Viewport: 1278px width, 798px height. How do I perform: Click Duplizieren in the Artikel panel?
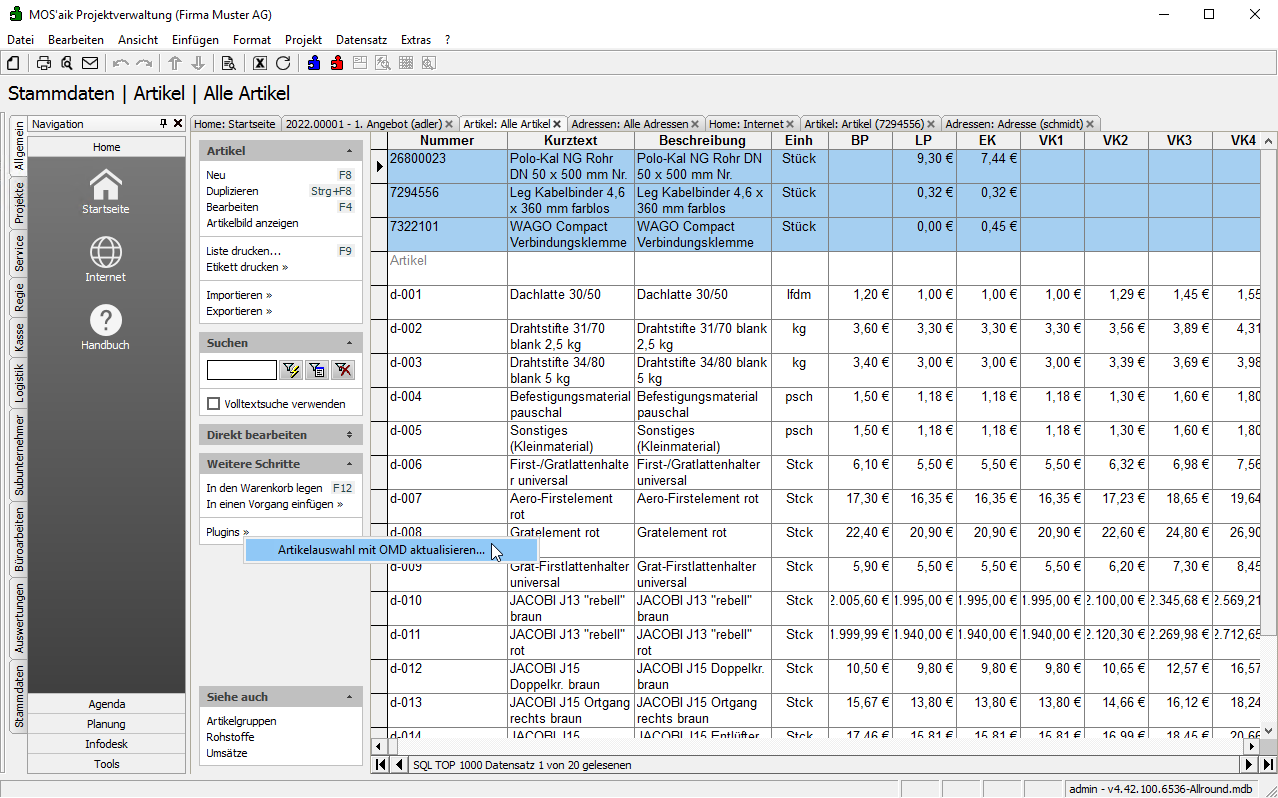pyautogui.click(x=232, y=191)
